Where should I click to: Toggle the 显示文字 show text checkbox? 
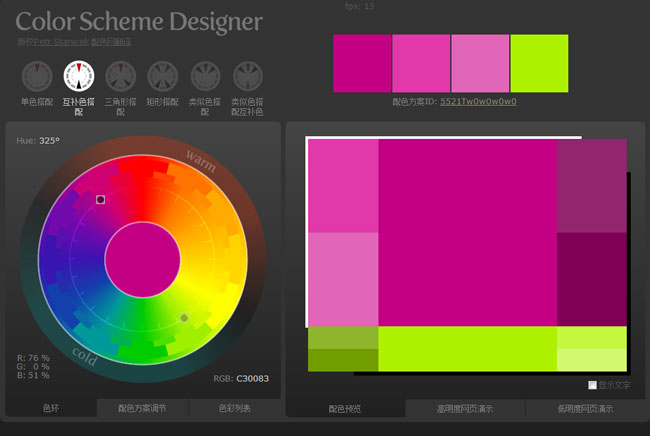[593, 385]
